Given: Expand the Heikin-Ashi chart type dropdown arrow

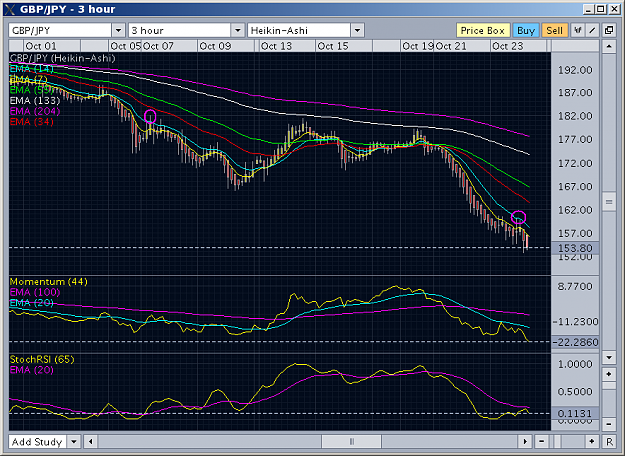Looking at the screenshot, I should pos(358,30).
